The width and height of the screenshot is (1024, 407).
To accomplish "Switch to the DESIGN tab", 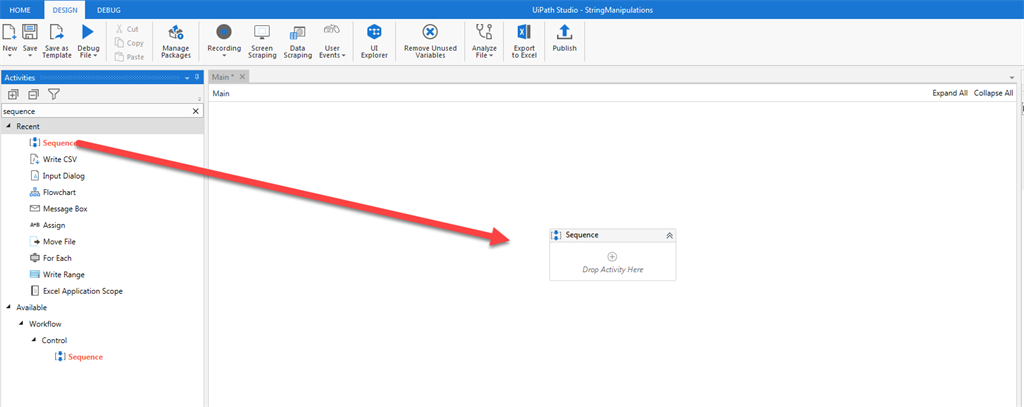I will coord(65,10).
